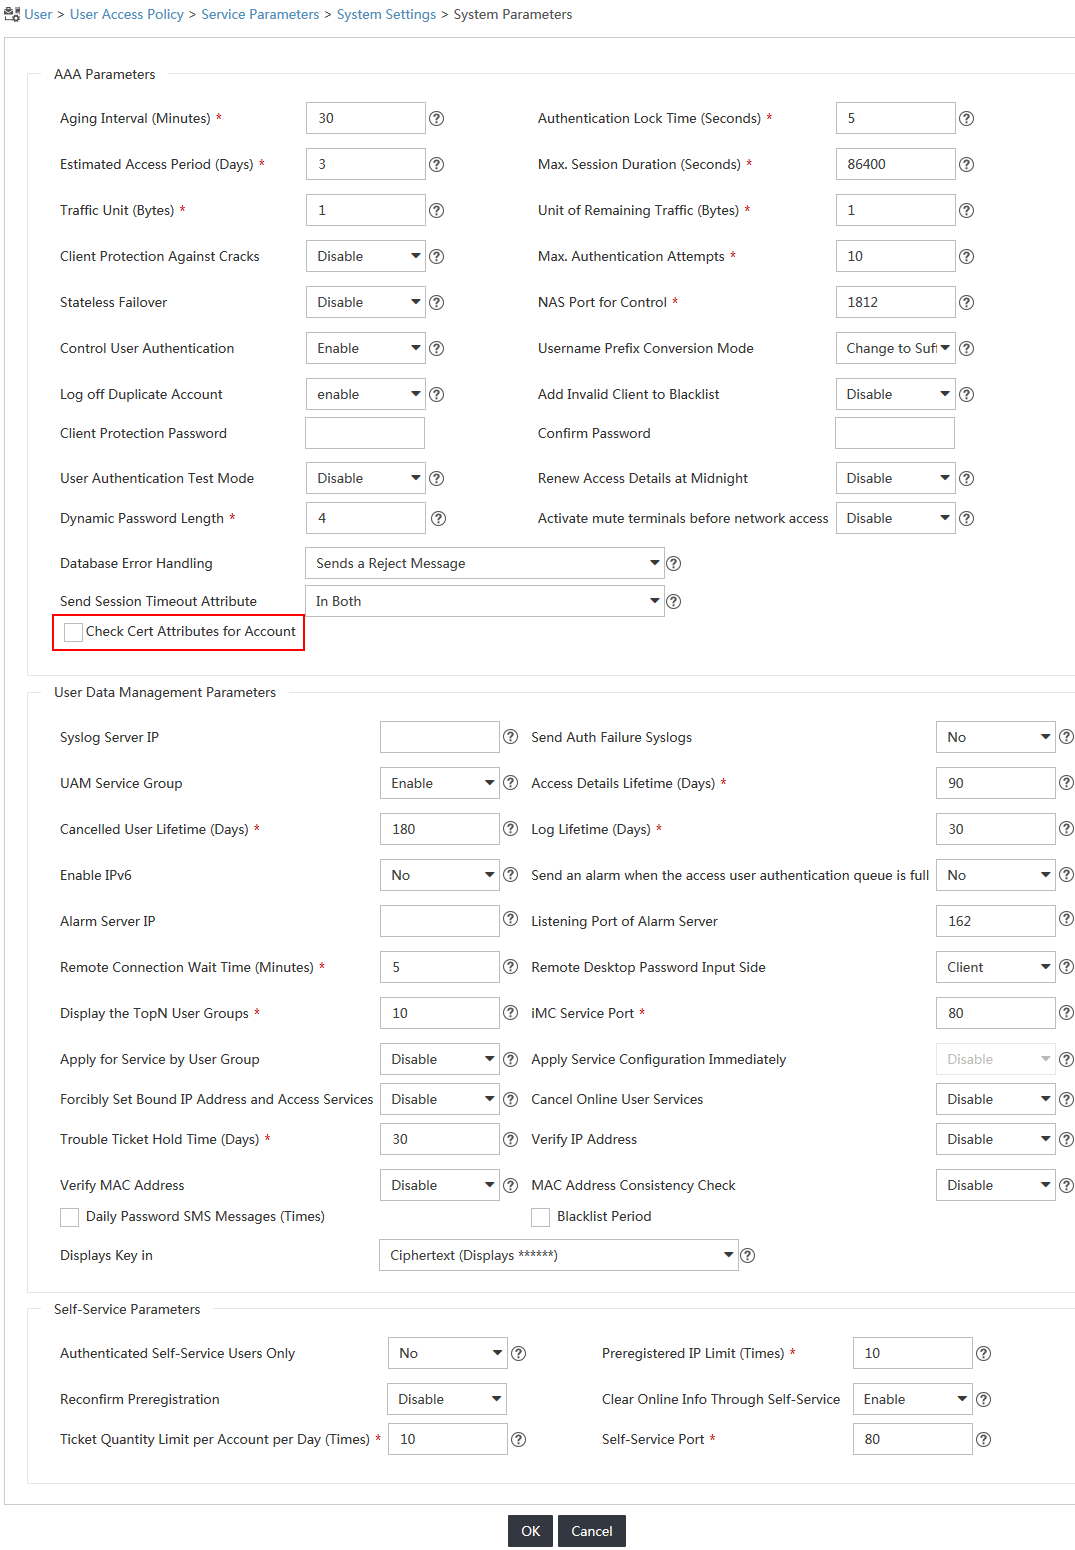Viewport: 1075px width, 1550px height.
Task: Open Displays Key in dropdown
Action: pos(558,1255)
